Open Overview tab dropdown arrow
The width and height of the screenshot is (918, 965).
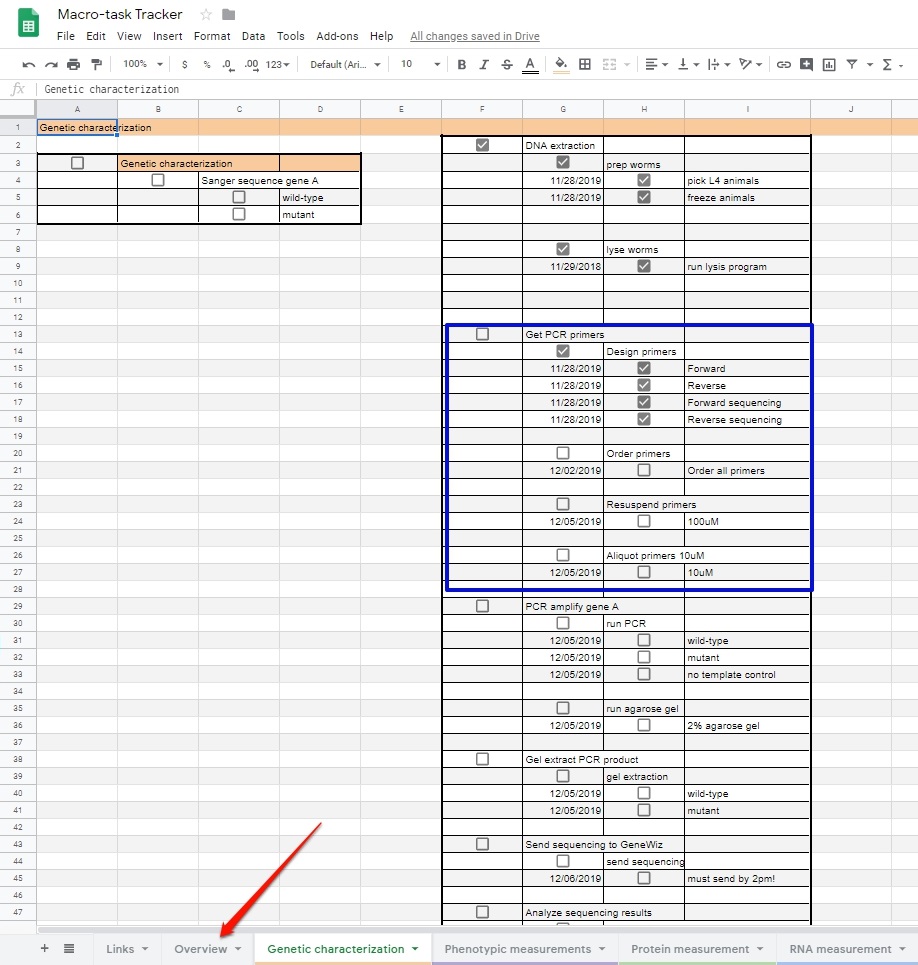tap(238, 949)
